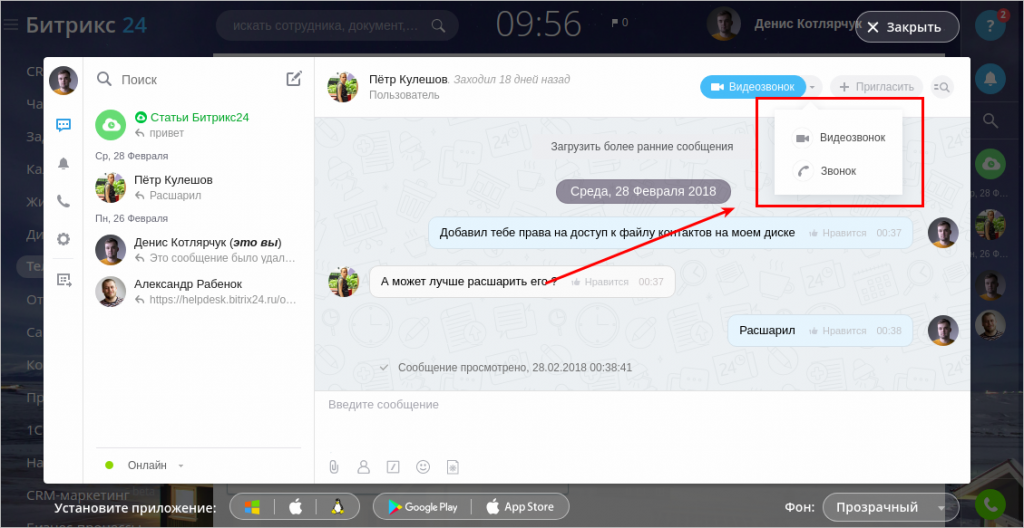The image size is (1024, 528).
Task: Click the help question mark icon
Action: (x=990, y=26)
